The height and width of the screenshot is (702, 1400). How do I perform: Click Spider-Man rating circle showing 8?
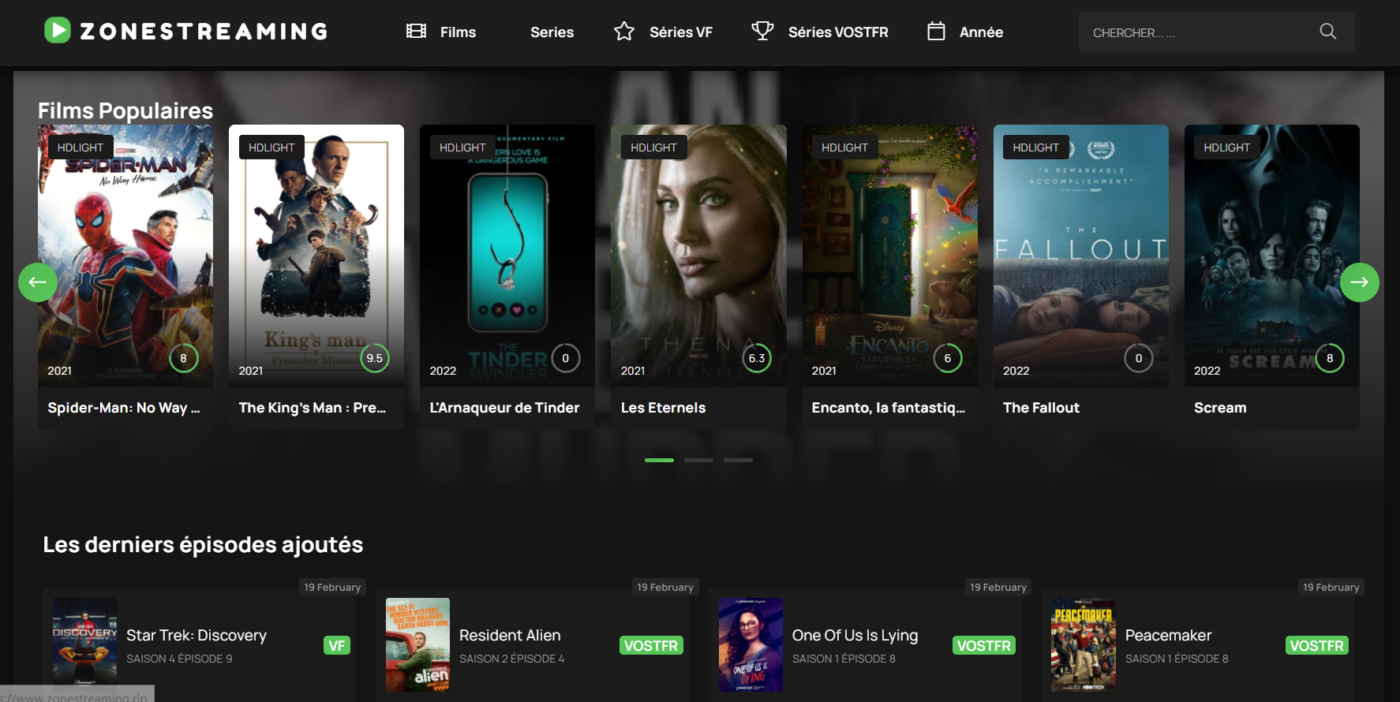coord(183,358)
